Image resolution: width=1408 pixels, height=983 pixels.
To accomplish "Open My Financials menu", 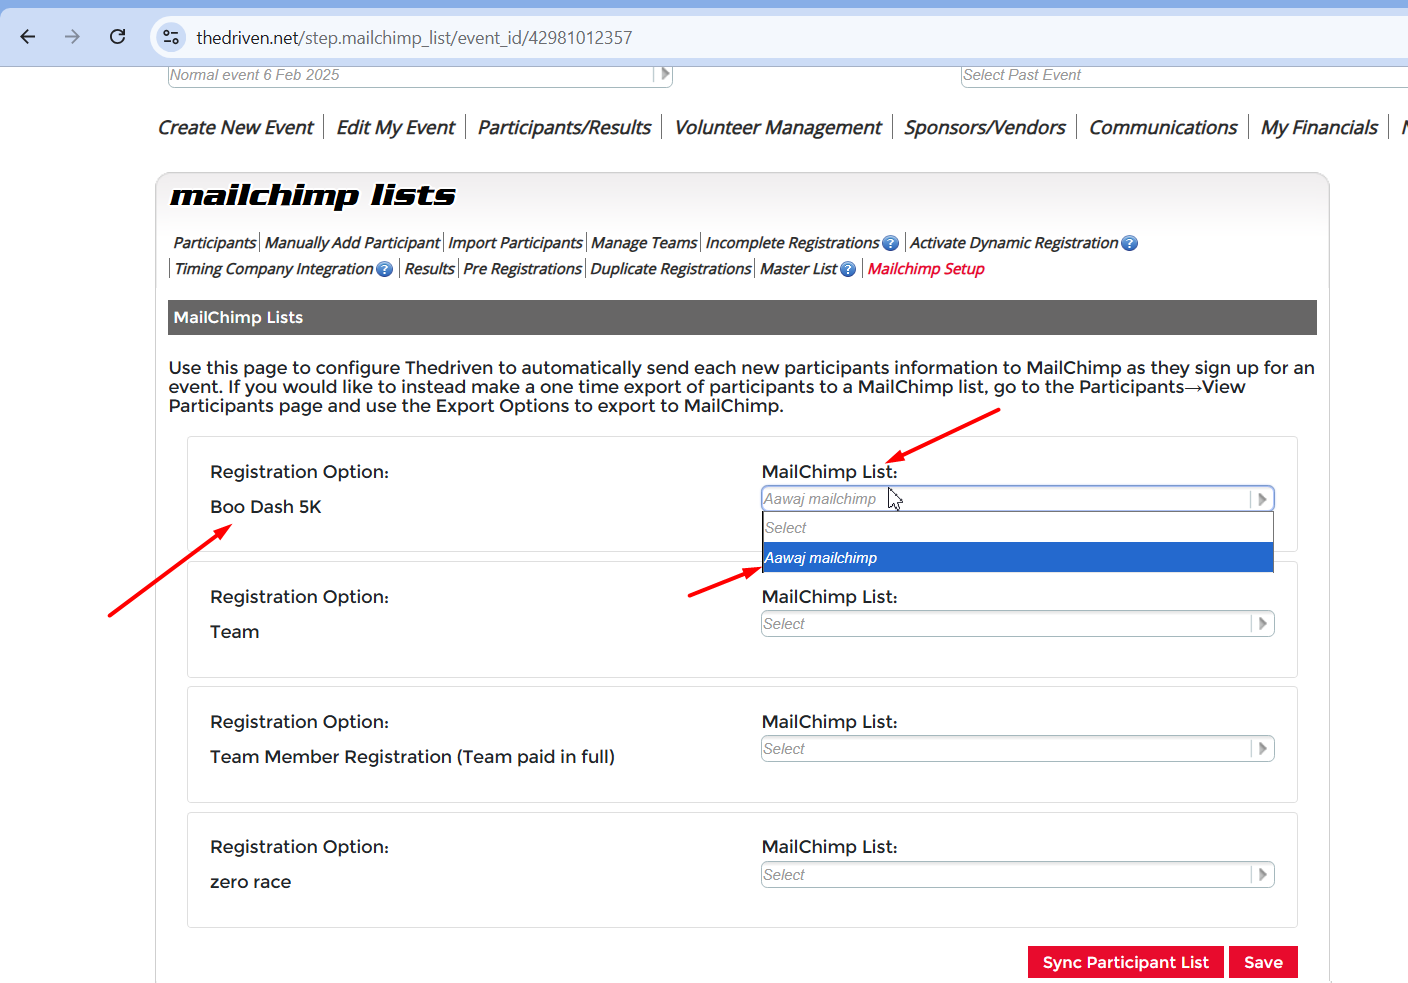I will [x=1319, y=127].
